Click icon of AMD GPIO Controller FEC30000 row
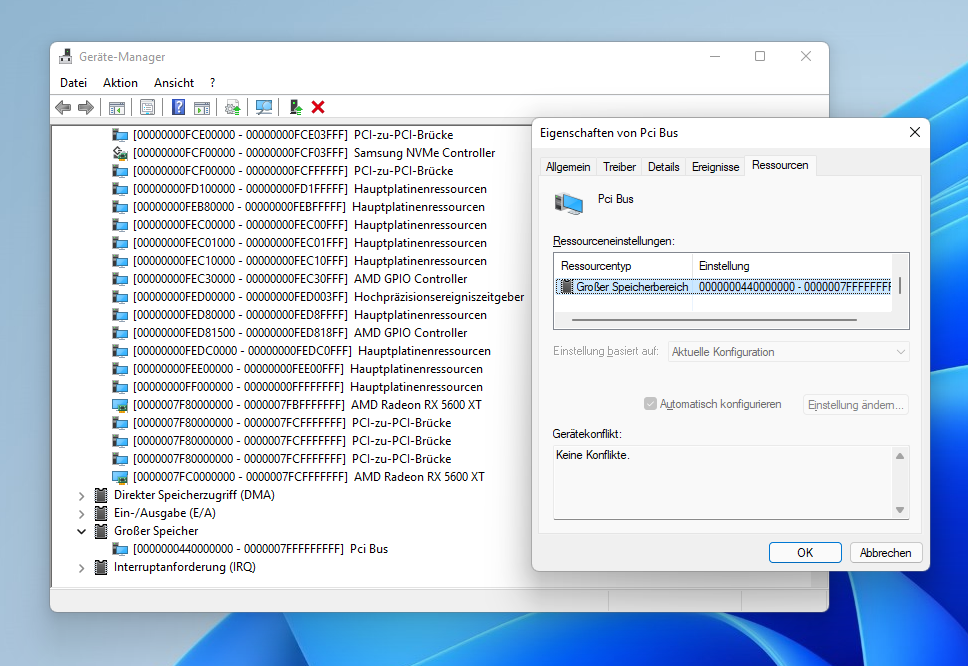968x666 pixels. pos(120,279)
